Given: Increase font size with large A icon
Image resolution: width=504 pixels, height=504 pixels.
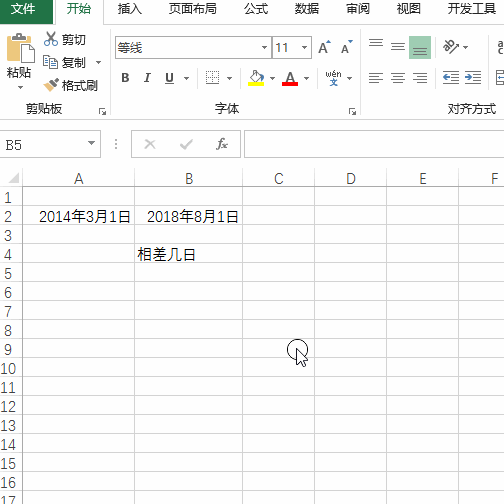Looking at the screenshot, I should [324, 47].
